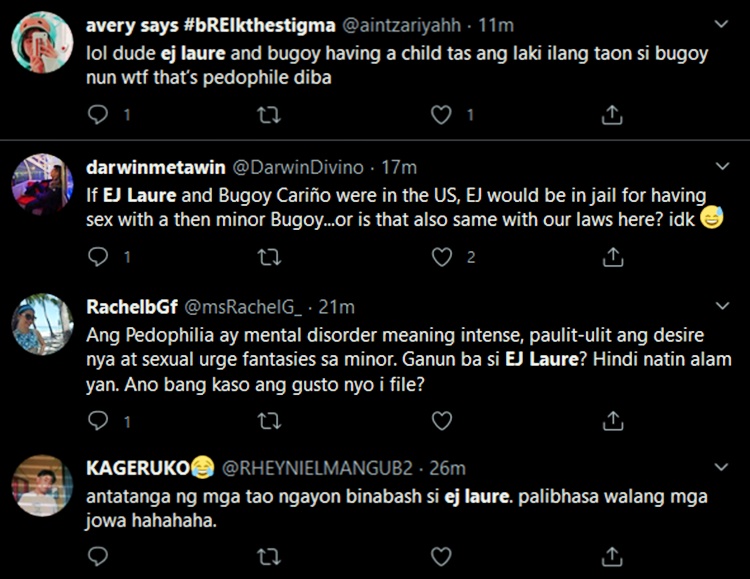This screenshot has width=750, height=579.
Task: Share KAGERUKO's tweet
Action: coord(612,556)
